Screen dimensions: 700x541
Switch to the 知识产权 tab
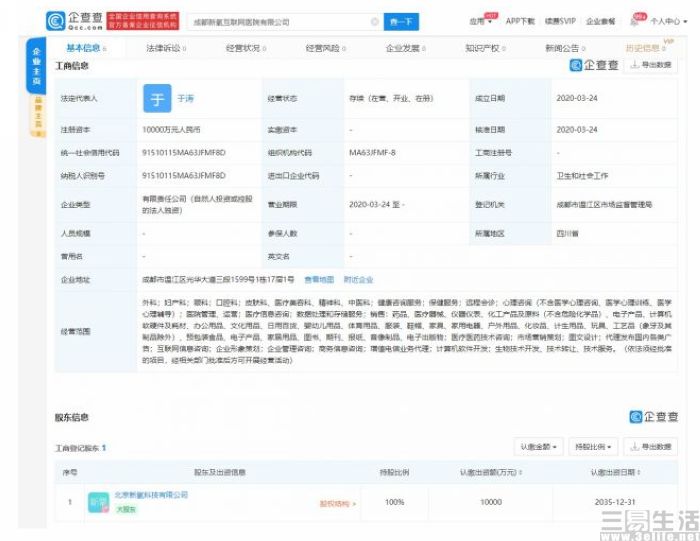pos(485,48)
